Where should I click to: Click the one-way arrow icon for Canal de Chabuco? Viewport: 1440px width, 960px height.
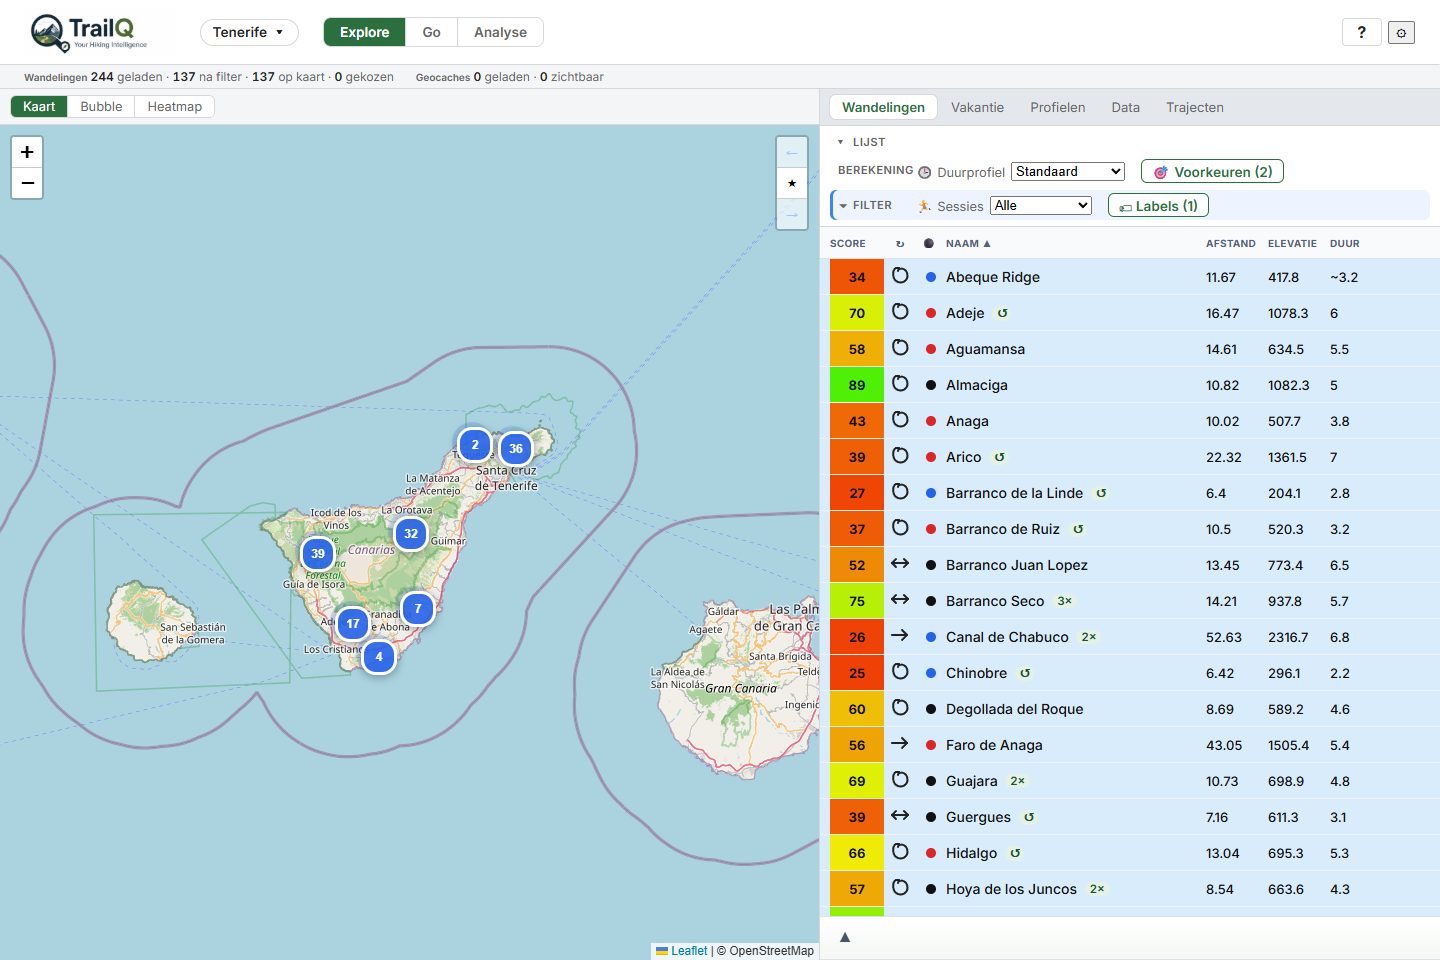(900, 636)
